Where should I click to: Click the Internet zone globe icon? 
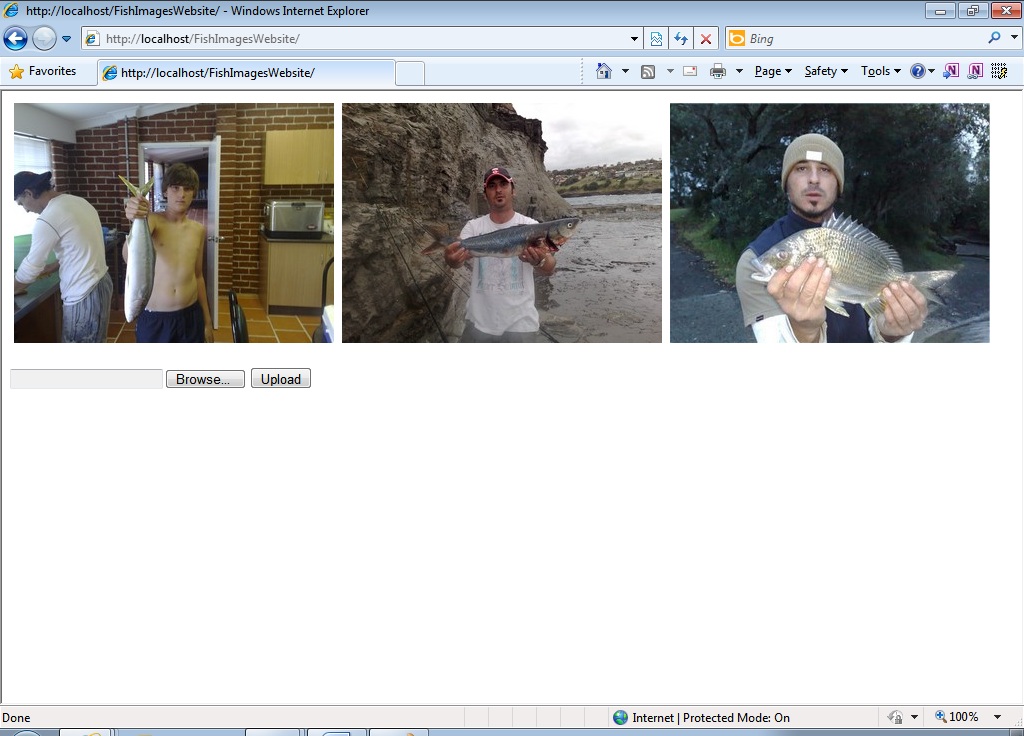pos(620,718)
